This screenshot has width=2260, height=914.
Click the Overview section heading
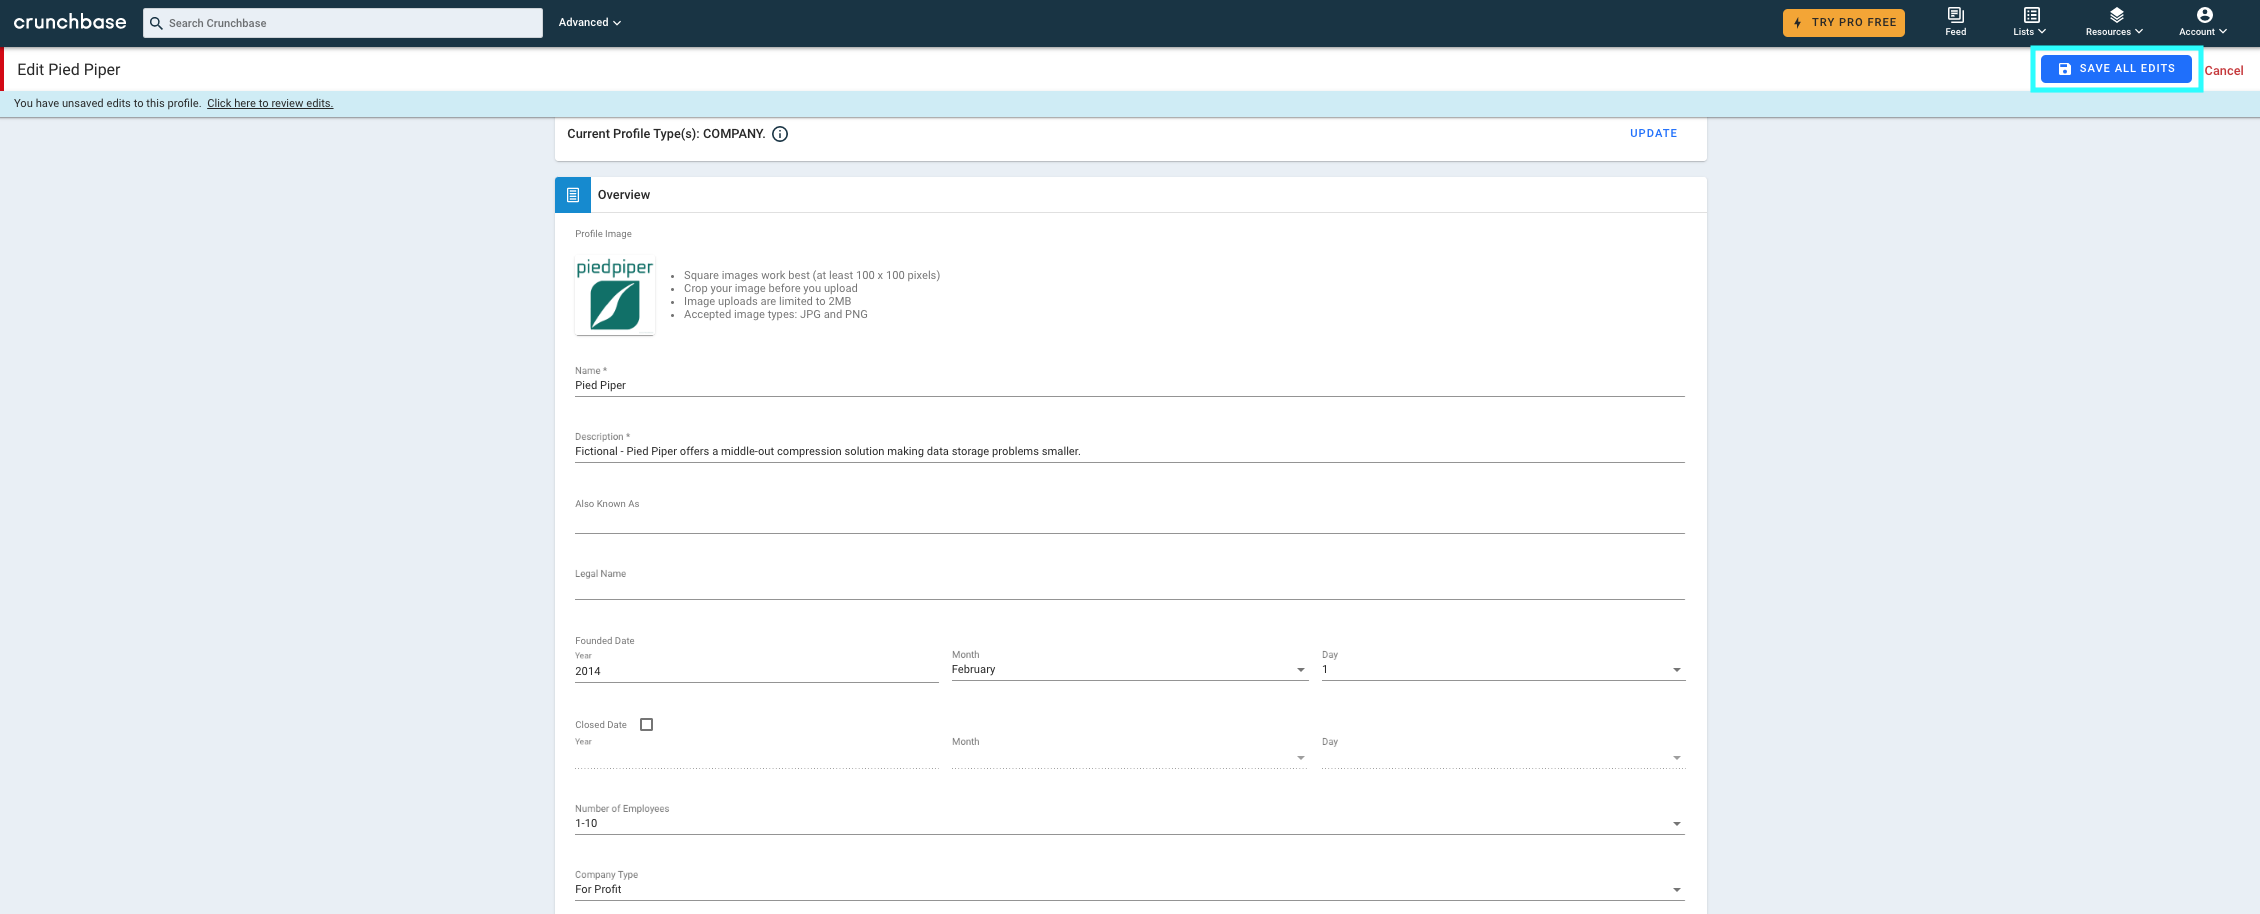(624, 195)
